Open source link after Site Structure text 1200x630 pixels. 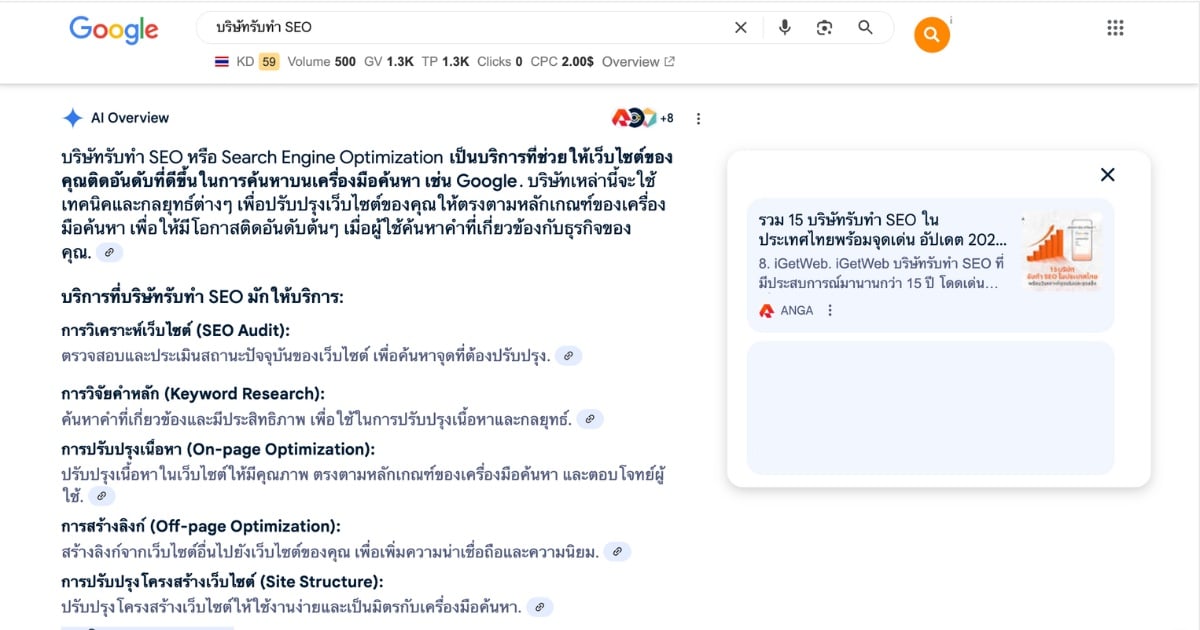click(x=539, y=607)
